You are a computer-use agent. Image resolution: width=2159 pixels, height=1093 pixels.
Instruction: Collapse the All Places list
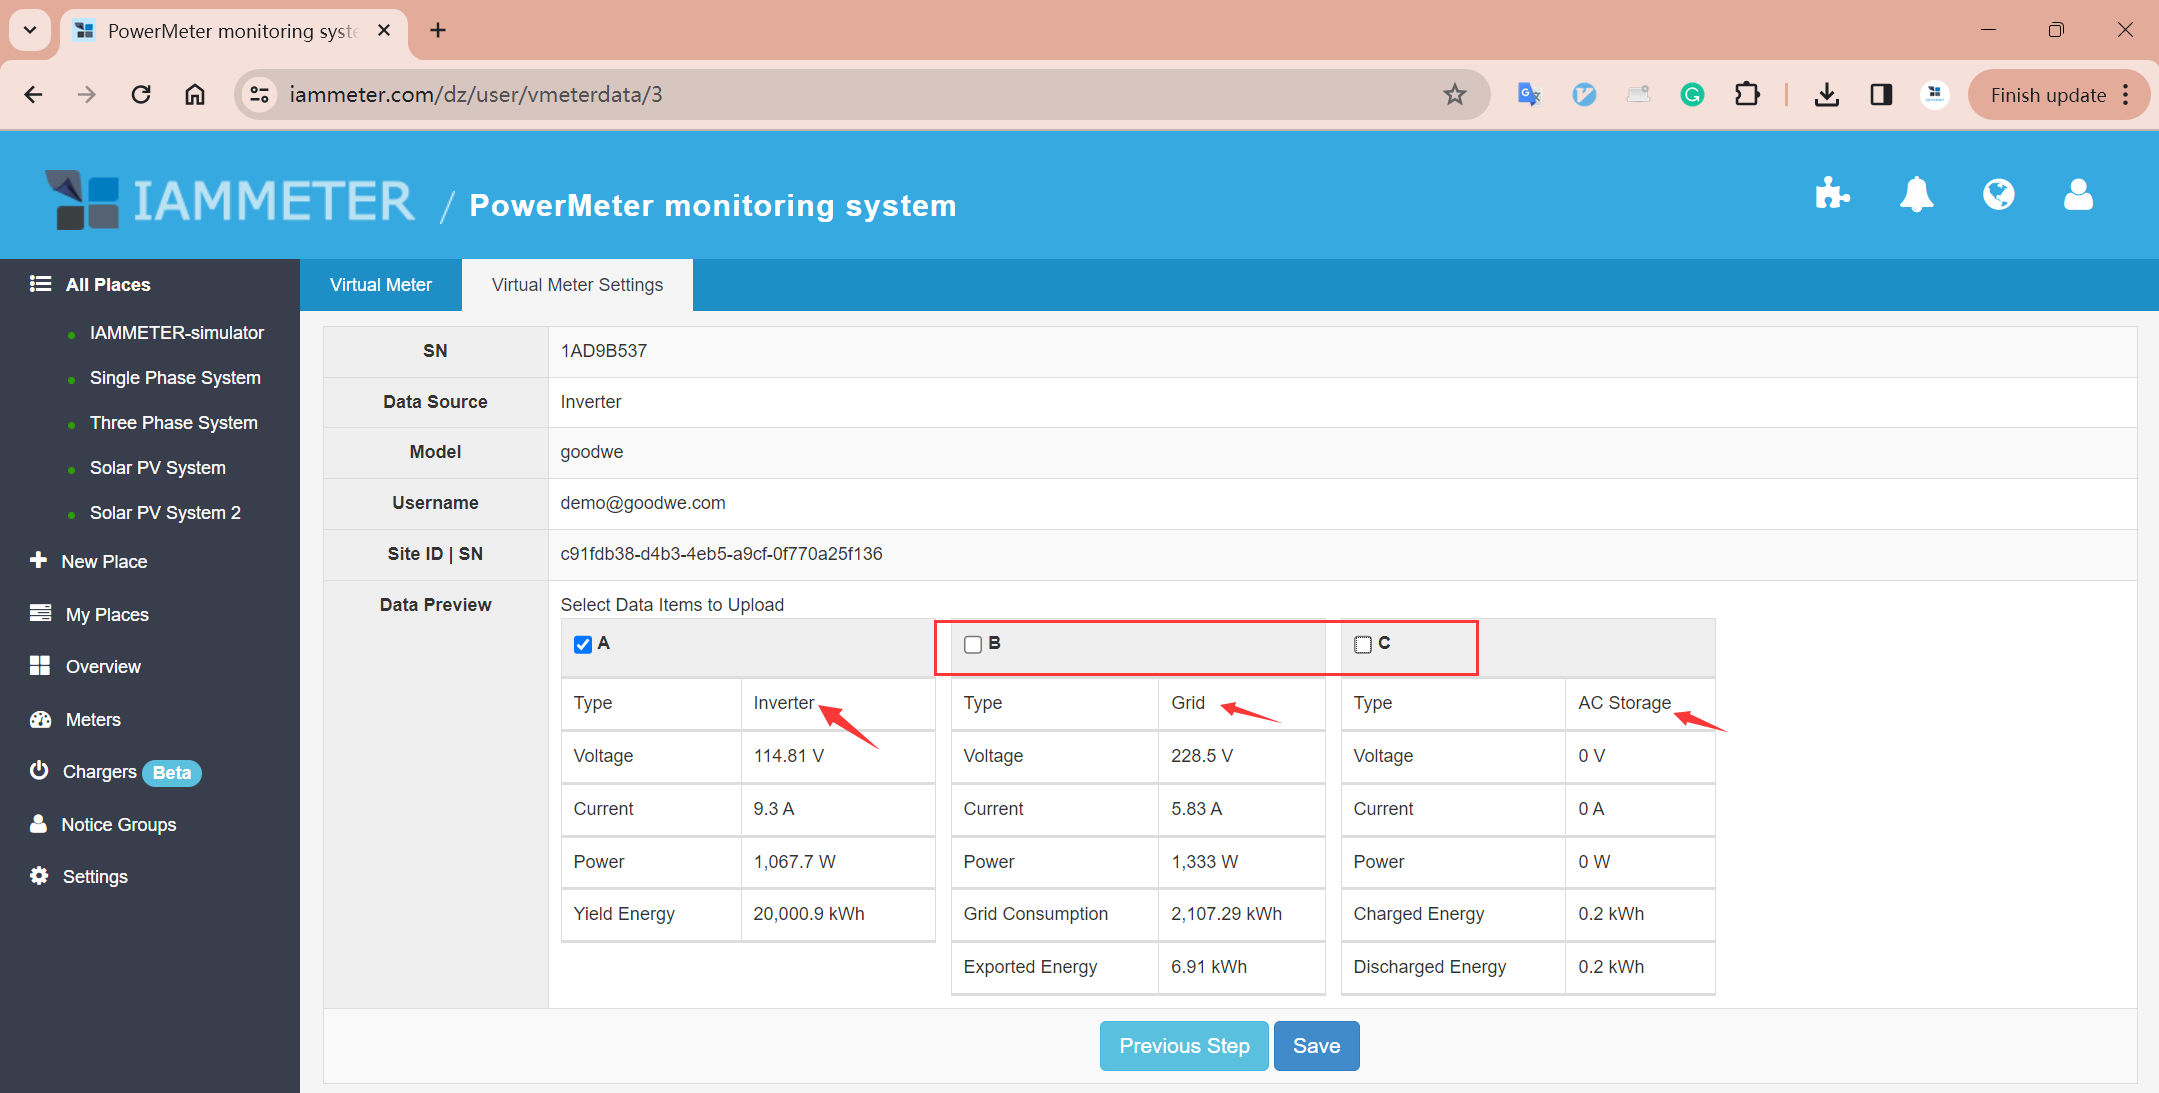(107, 285)
